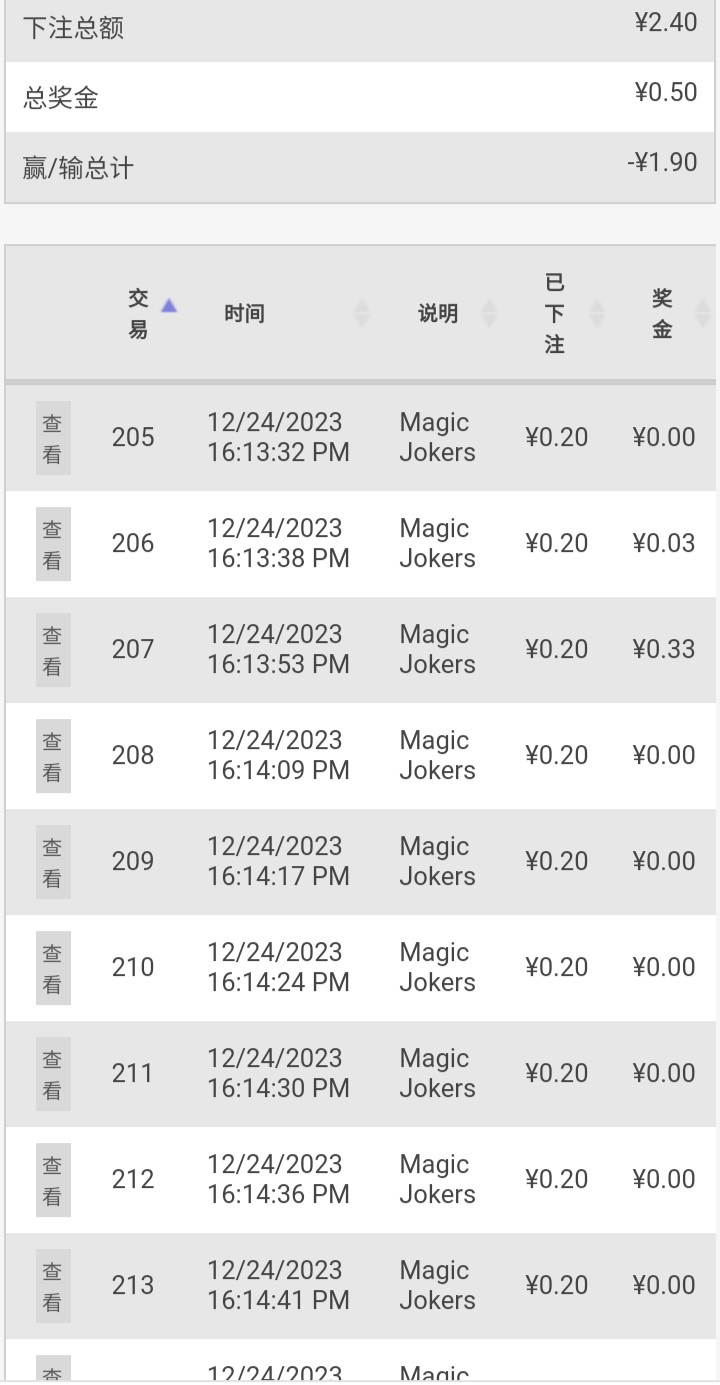Sort table by 时间 column arrows
Viewport: 720px width, 1385px height.
362,314
